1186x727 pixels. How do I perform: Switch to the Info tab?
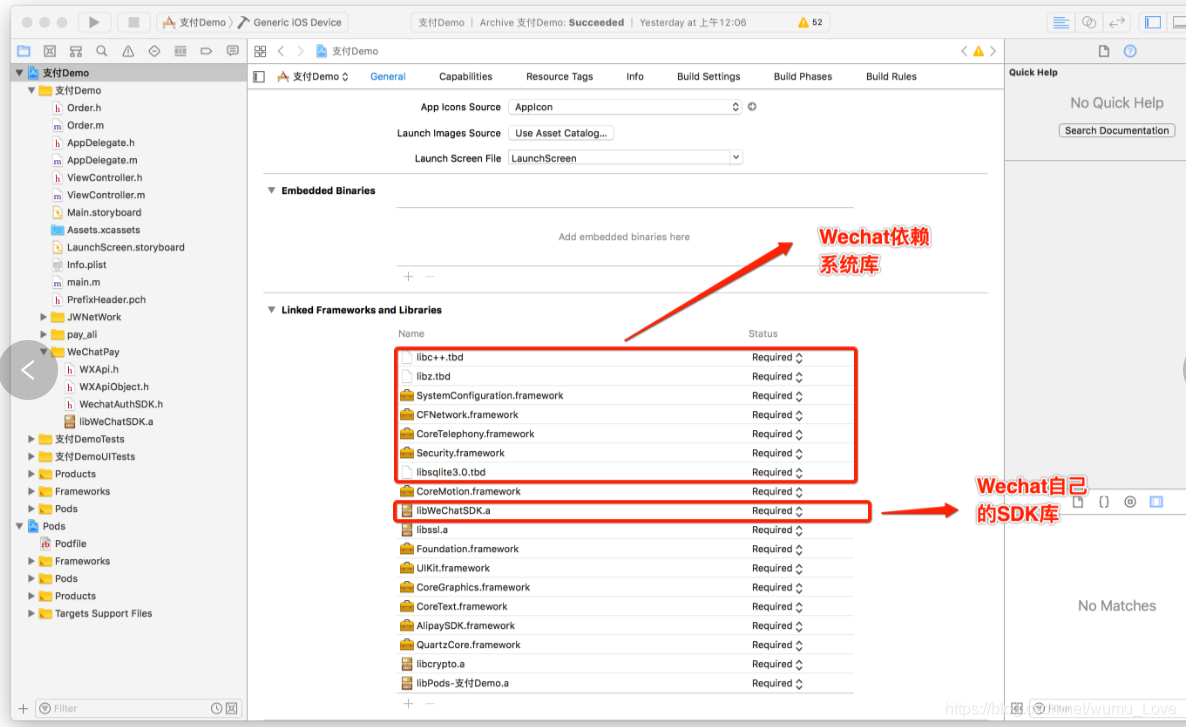click(635, 76)
